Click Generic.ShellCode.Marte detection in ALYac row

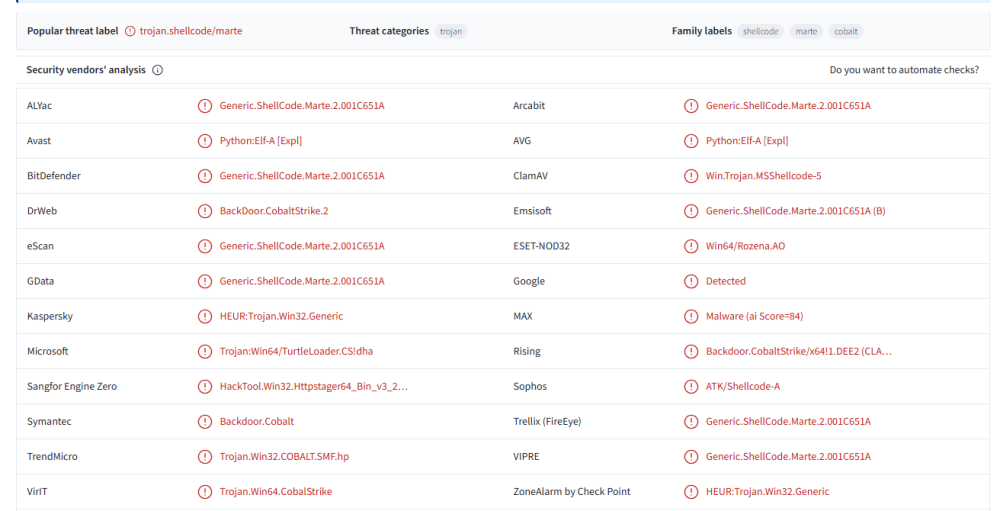point(302,106)
